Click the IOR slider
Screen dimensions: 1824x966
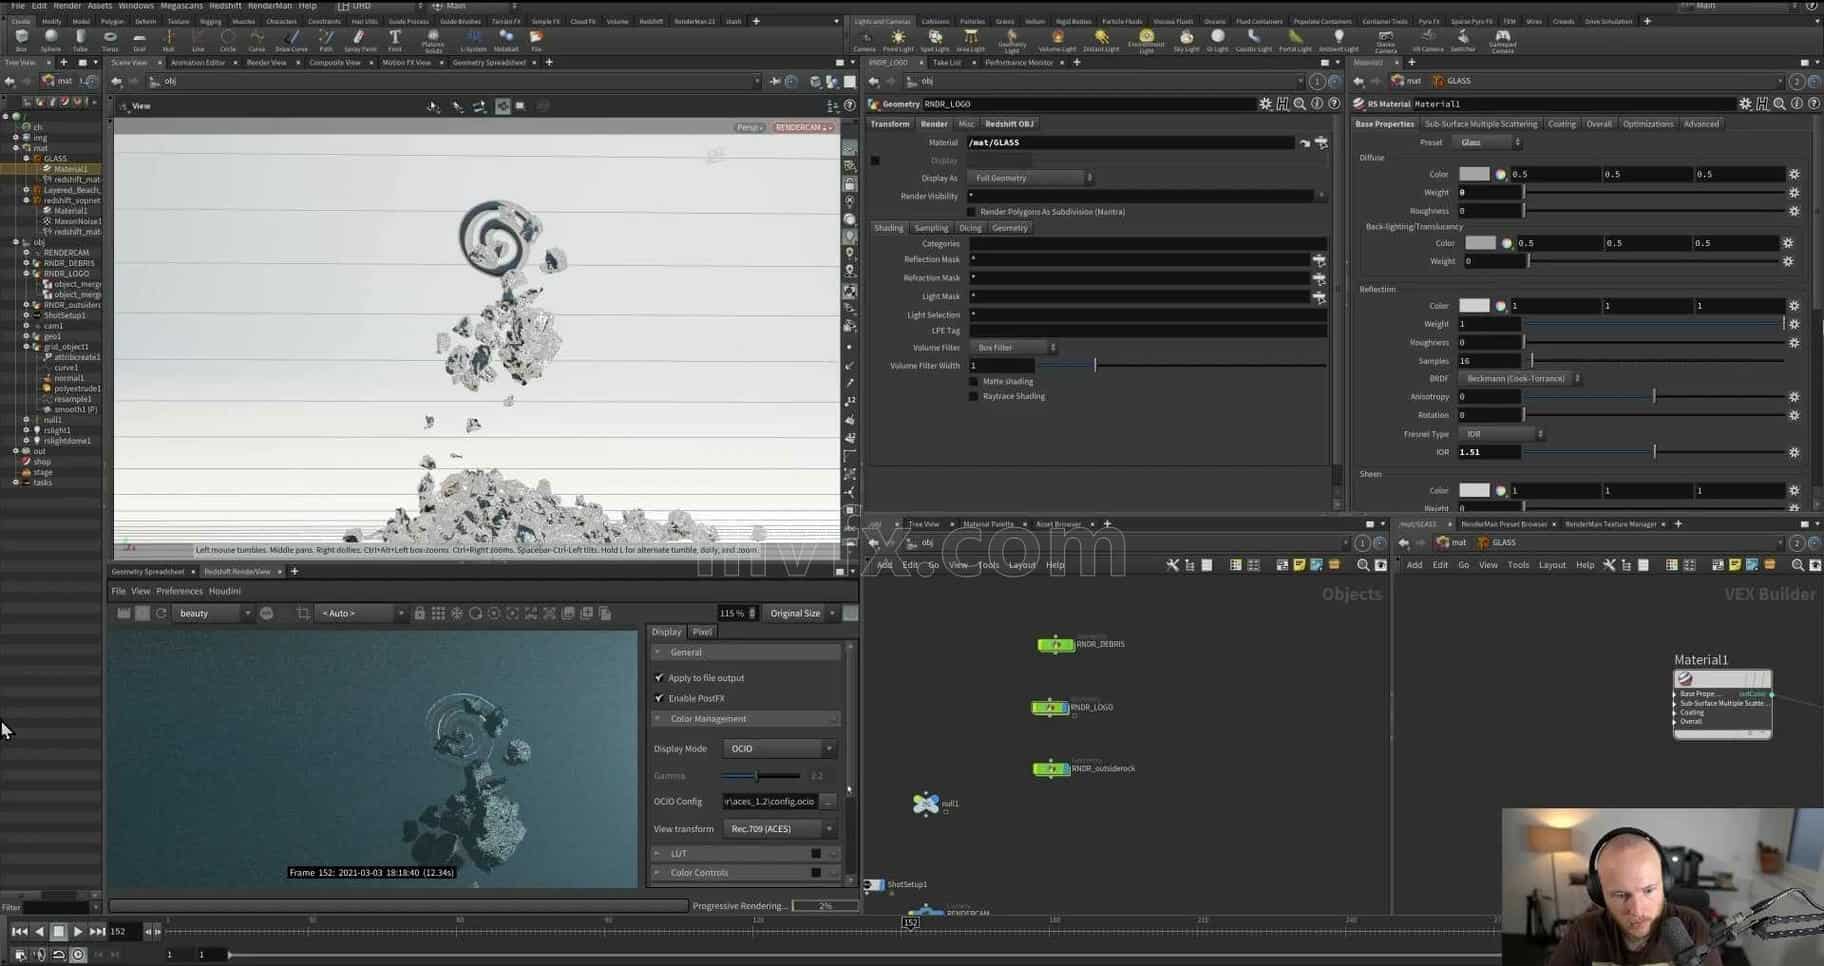1654,452
